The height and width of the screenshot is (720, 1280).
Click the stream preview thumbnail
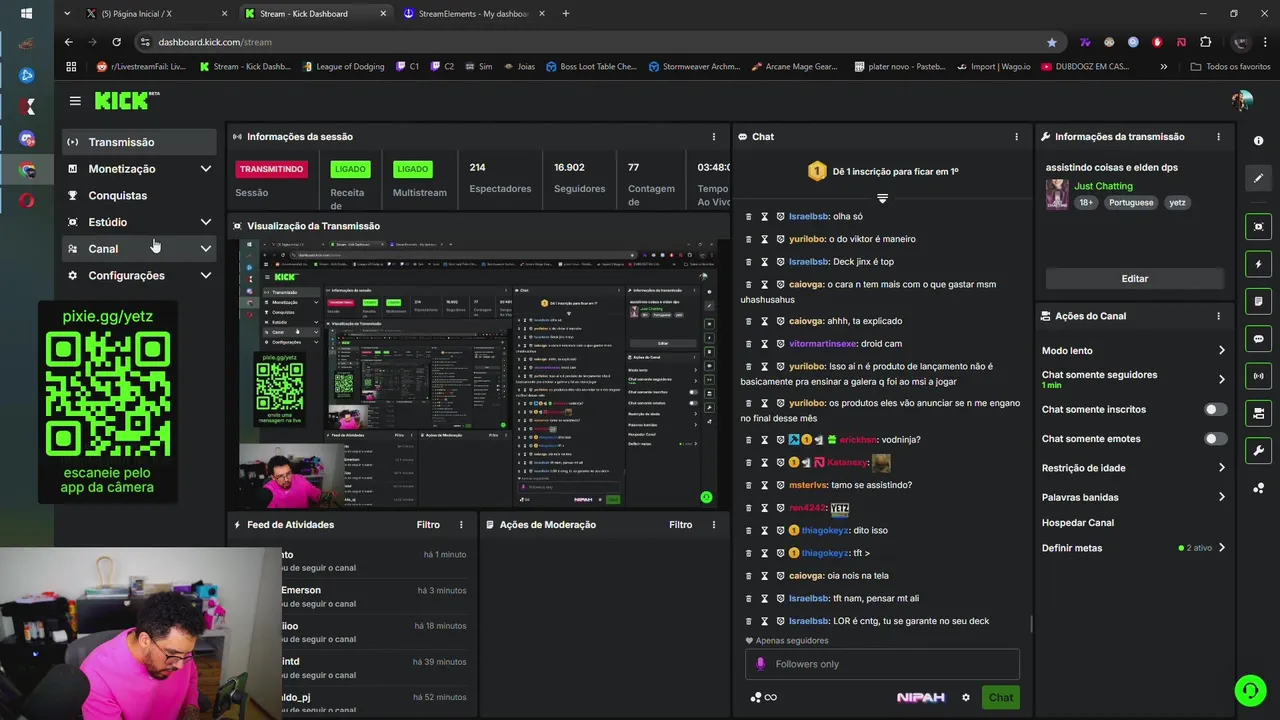pos(478,372)
